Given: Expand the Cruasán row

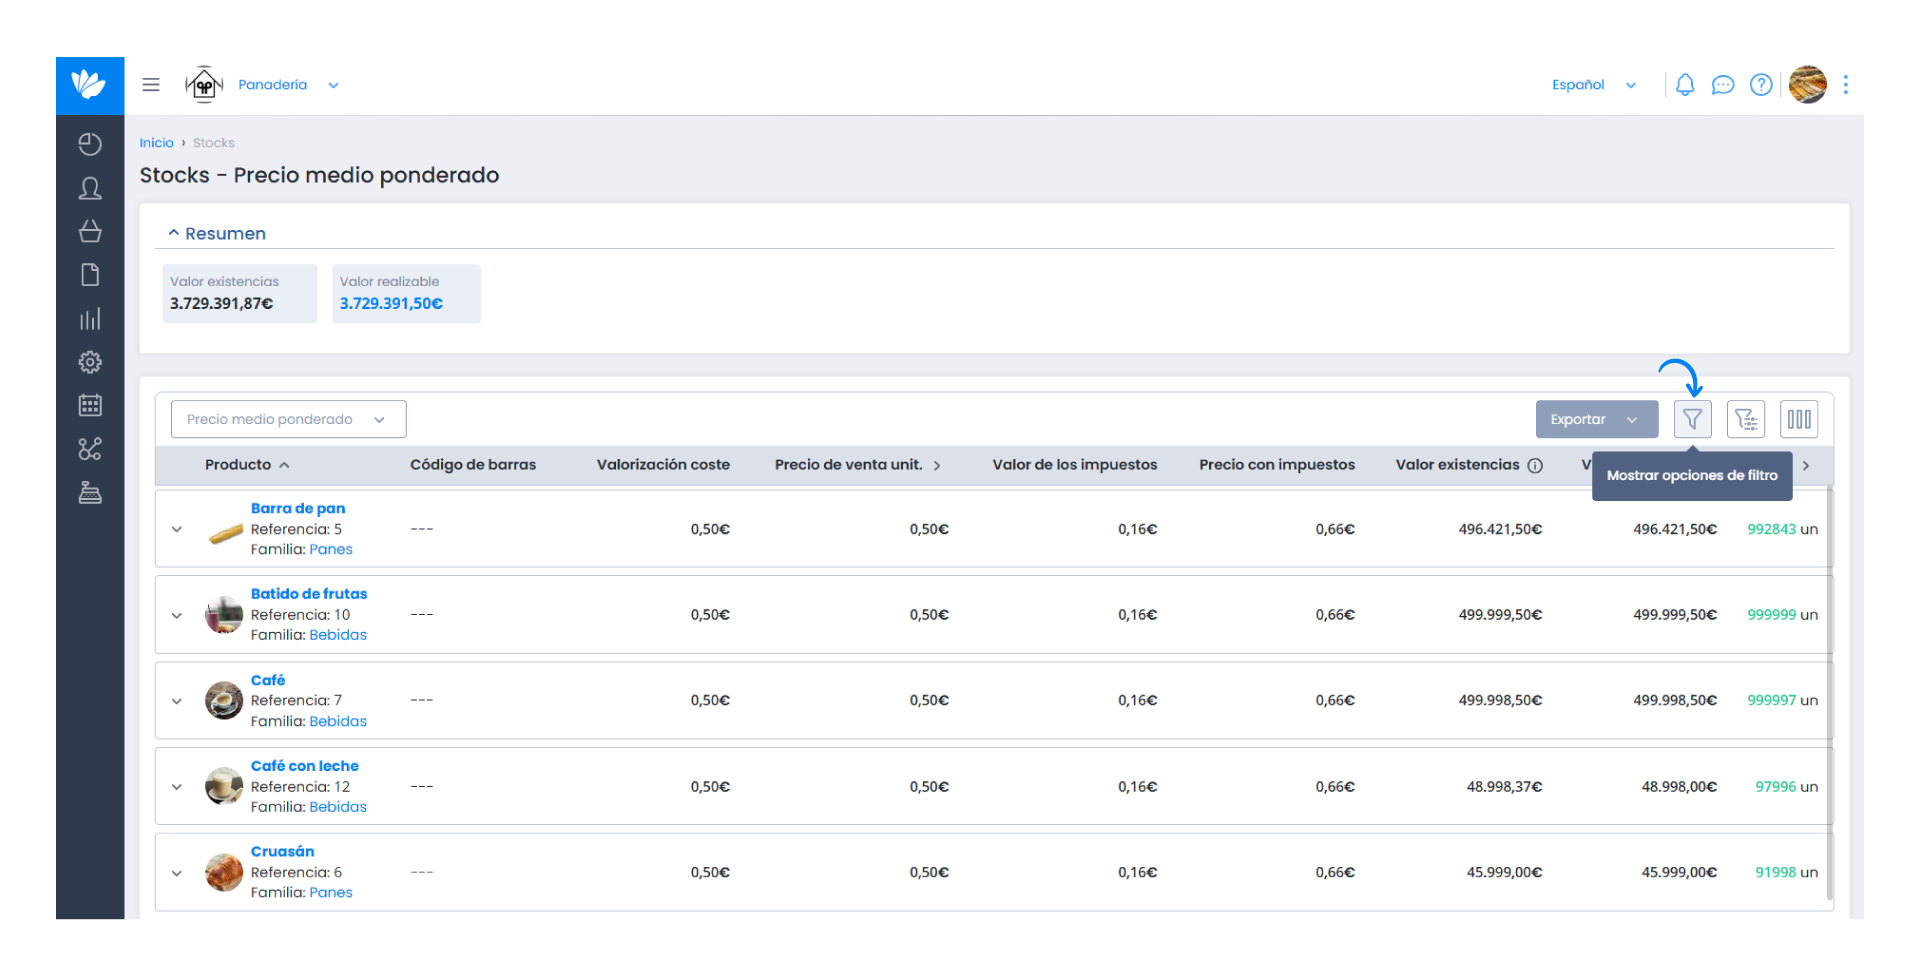Looking at the screenshot, I should [177, 873].
